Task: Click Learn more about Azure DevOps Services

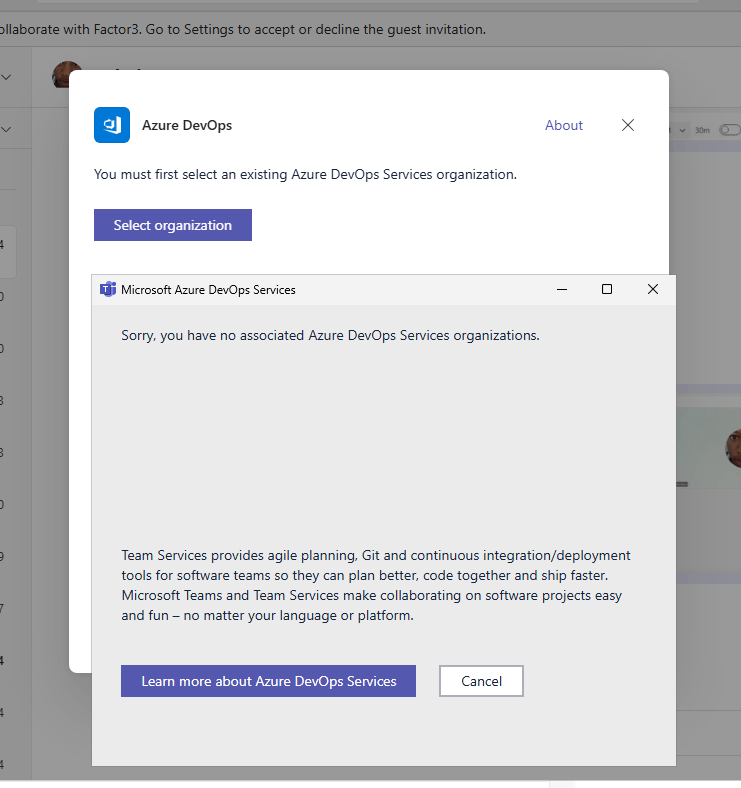Action: pyautogui.click(x=268, y=680)
